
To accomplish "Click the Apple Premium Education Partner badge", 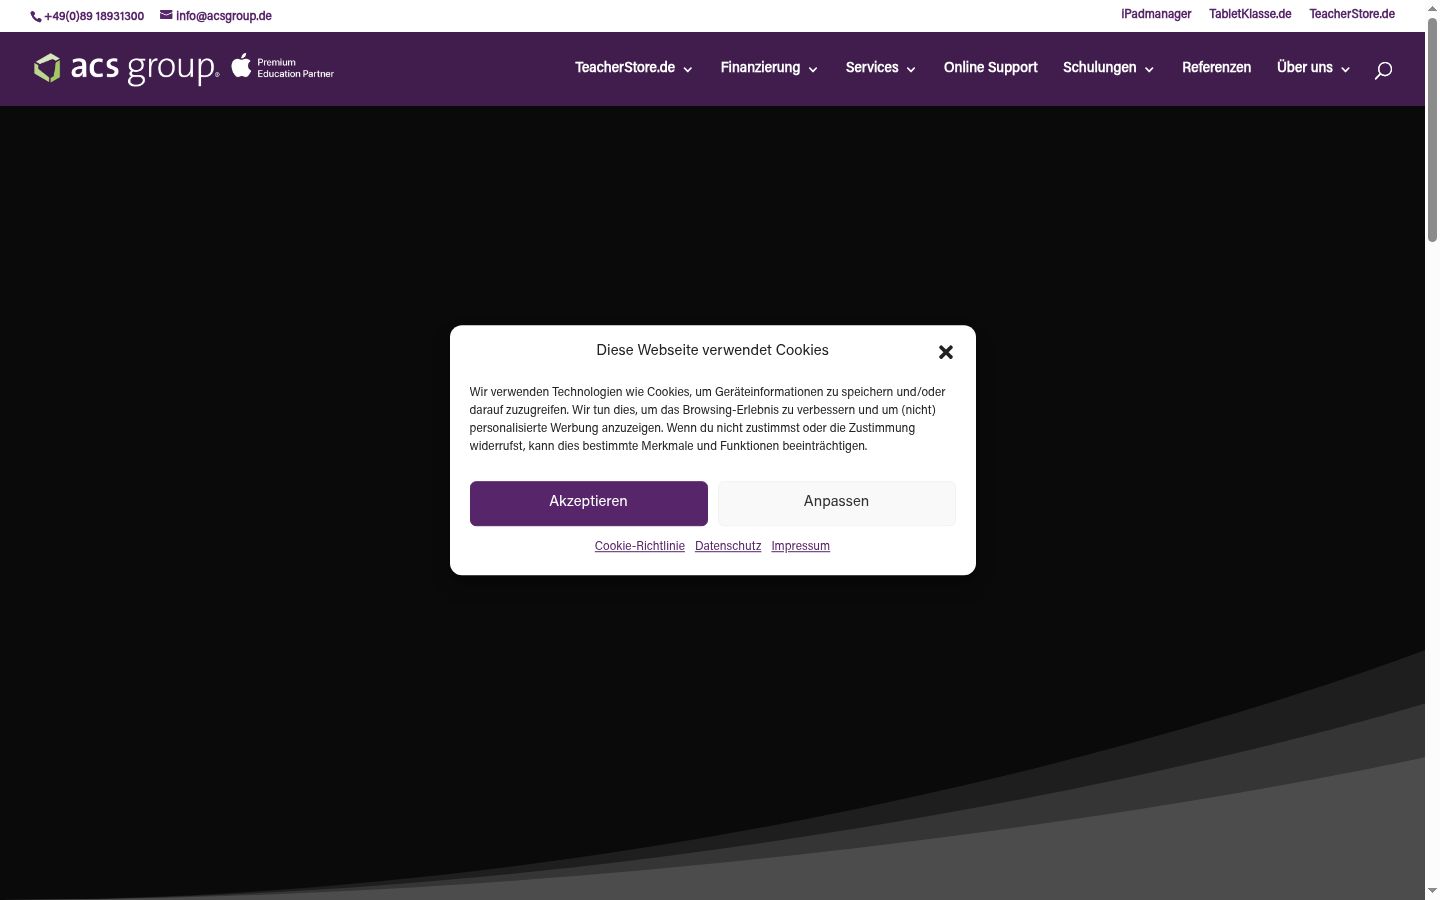I will click(x=283, y=67).
